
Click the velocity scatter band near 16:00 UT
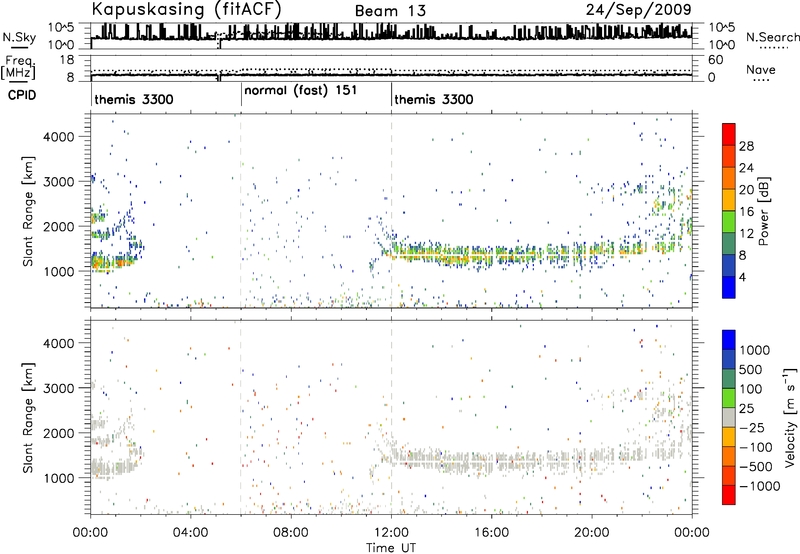coord(491,460)
